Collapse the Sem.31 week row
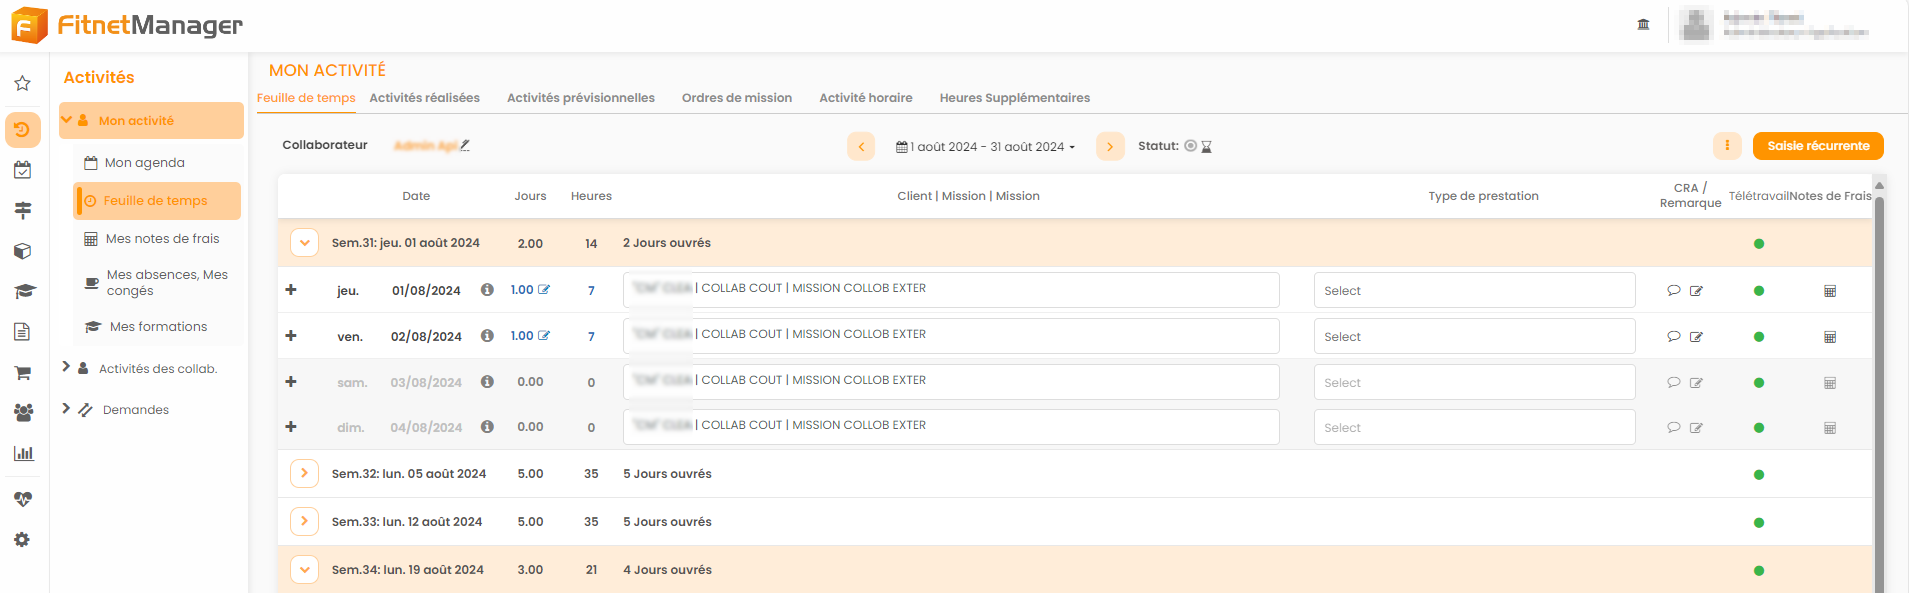This screenshot has height=593, width=1909. (304, 243)
